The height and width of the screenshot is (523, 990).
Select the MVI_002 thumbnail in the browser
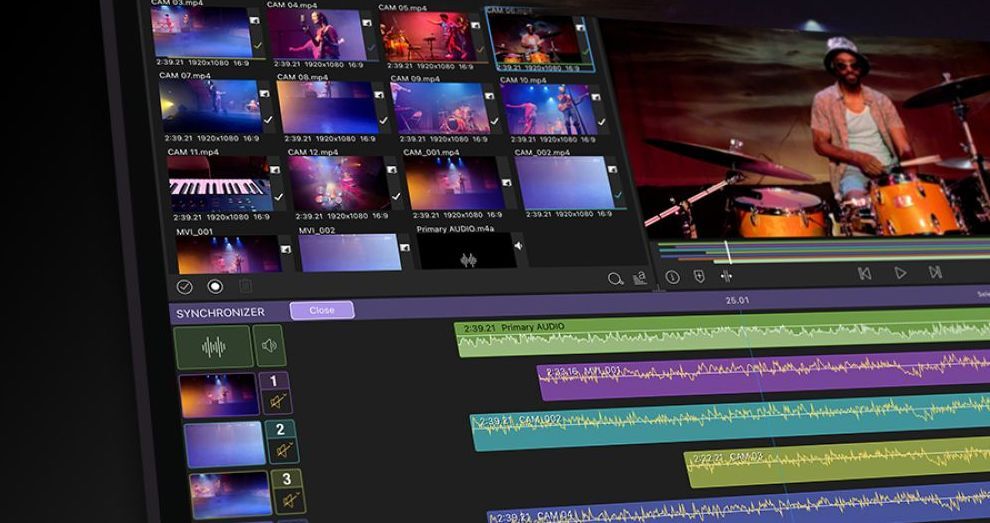click(x=350, y=253)
